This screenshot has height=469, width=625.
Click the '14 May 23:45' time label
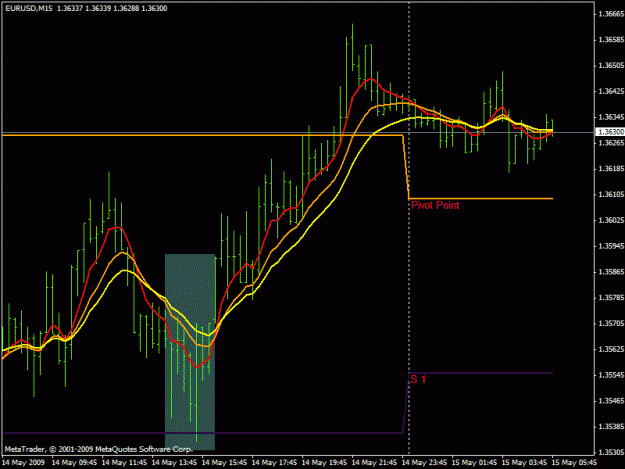(424, 463)
